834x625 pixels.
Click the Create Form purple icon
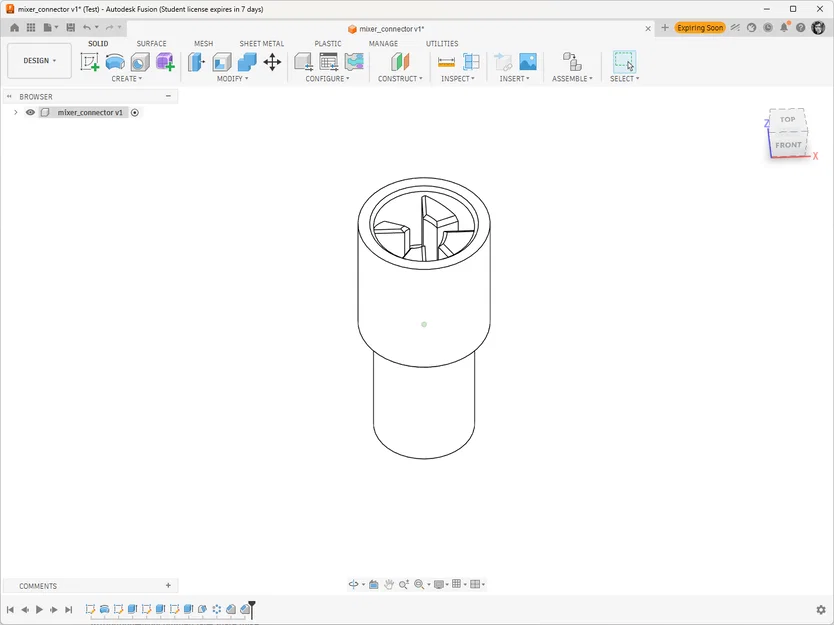point(165,62)
